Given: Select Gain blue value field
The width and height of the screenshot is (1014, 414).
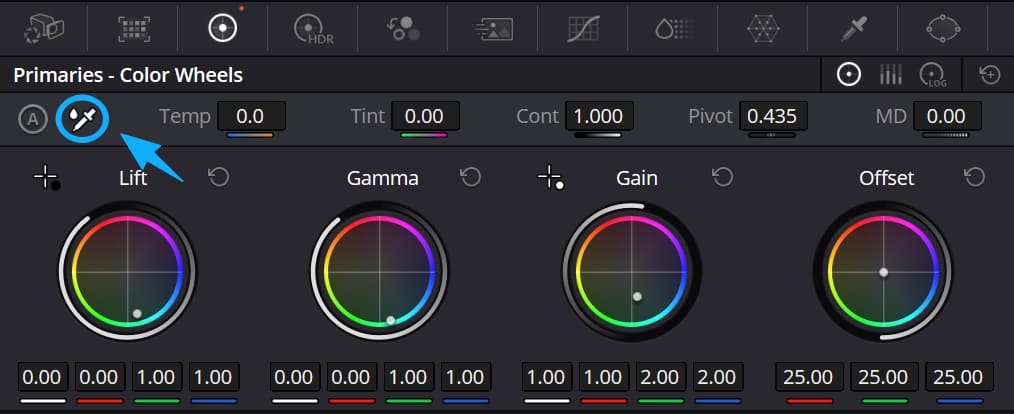Looking at the screenshot, I should tap(718, 377).
